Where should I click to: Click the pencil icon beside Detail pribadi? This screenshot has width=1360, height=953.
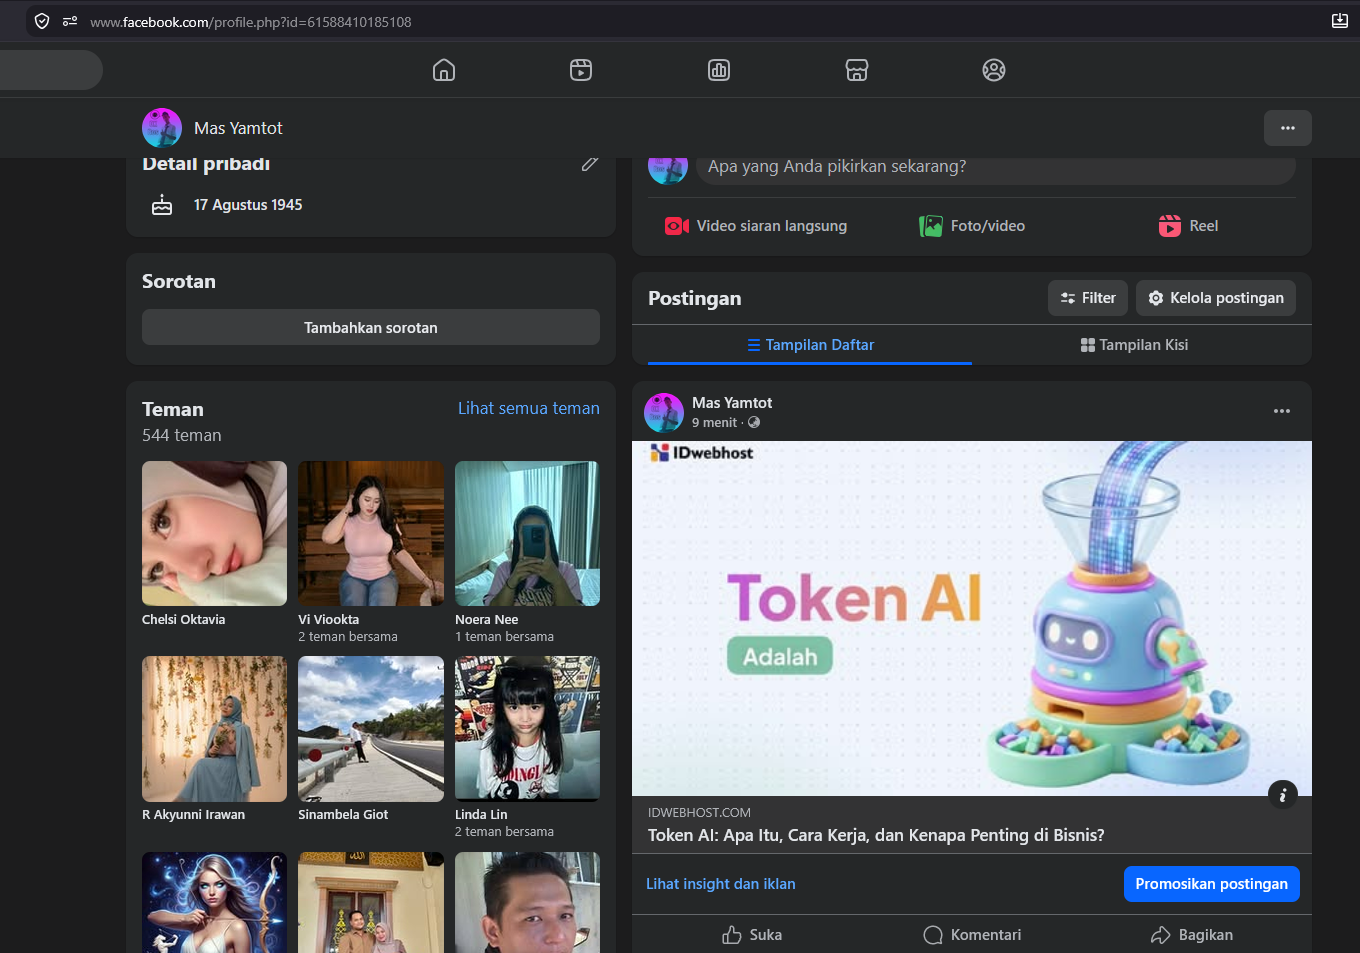point(590,164)
